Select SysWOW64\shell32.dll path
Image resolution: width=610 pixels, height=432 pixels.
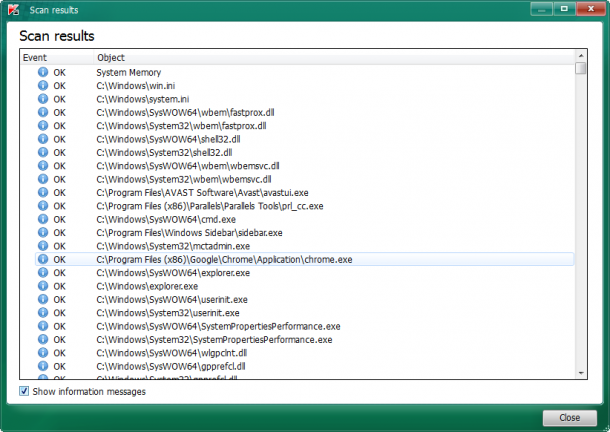click(x=168, y=139)
